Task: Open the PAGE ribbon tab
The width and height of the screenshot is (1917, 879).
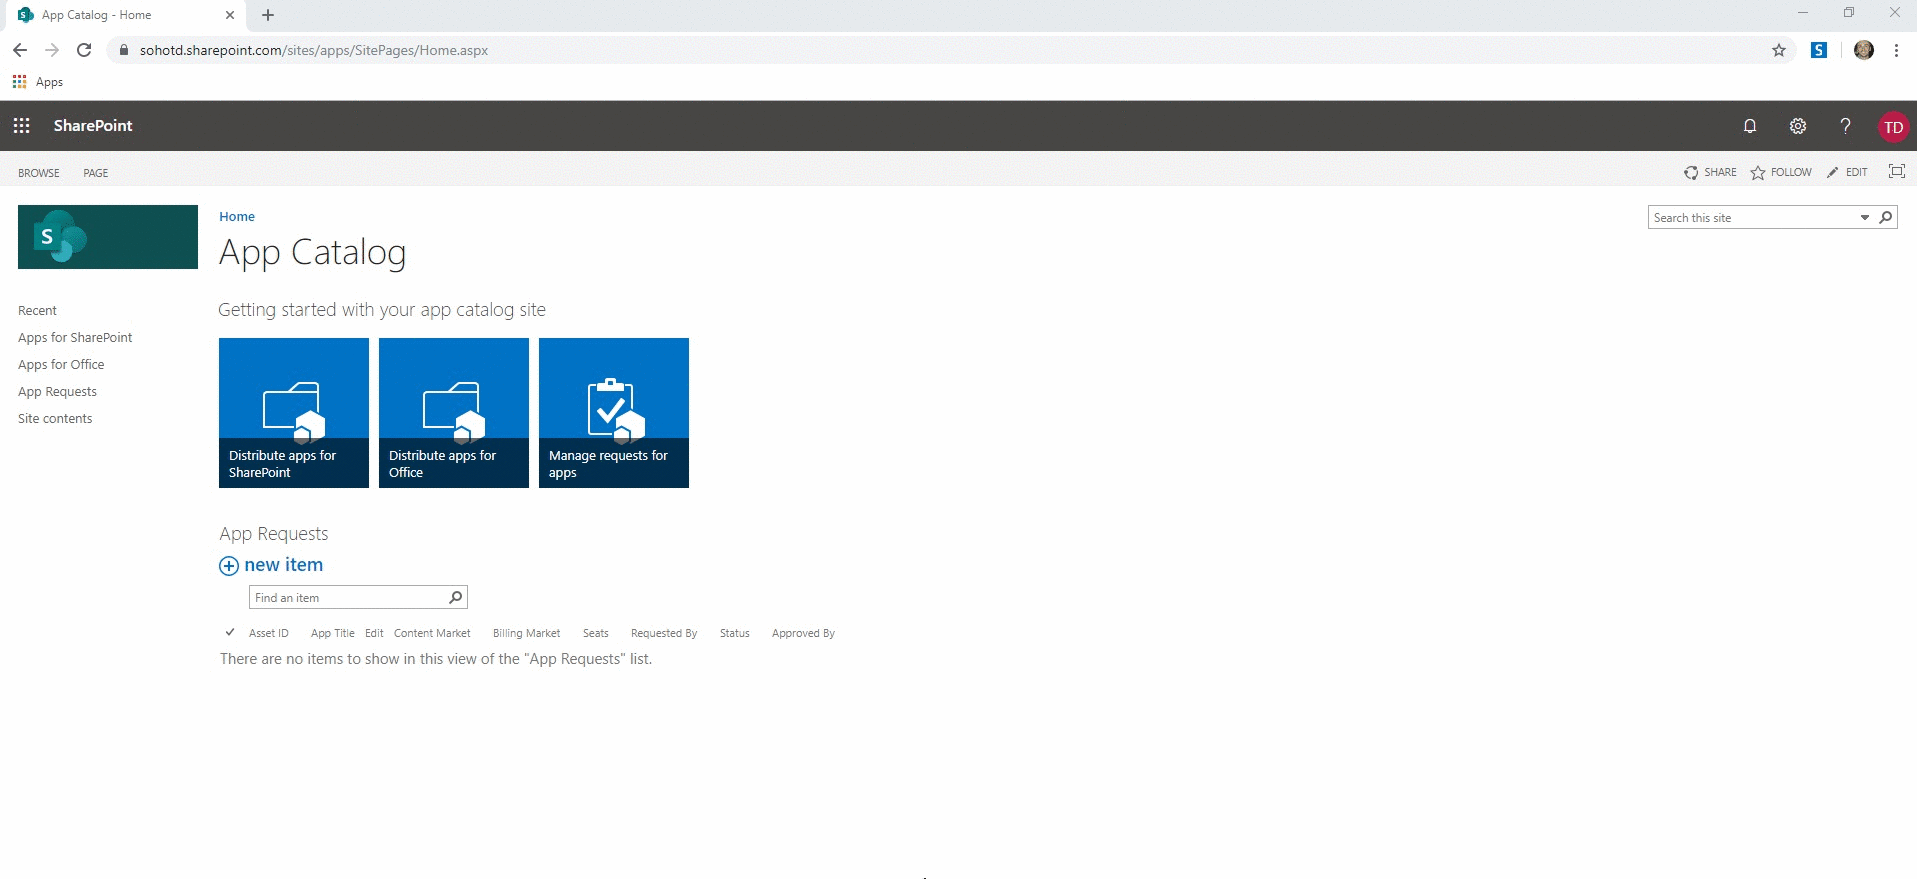Action: coord(96,173)
